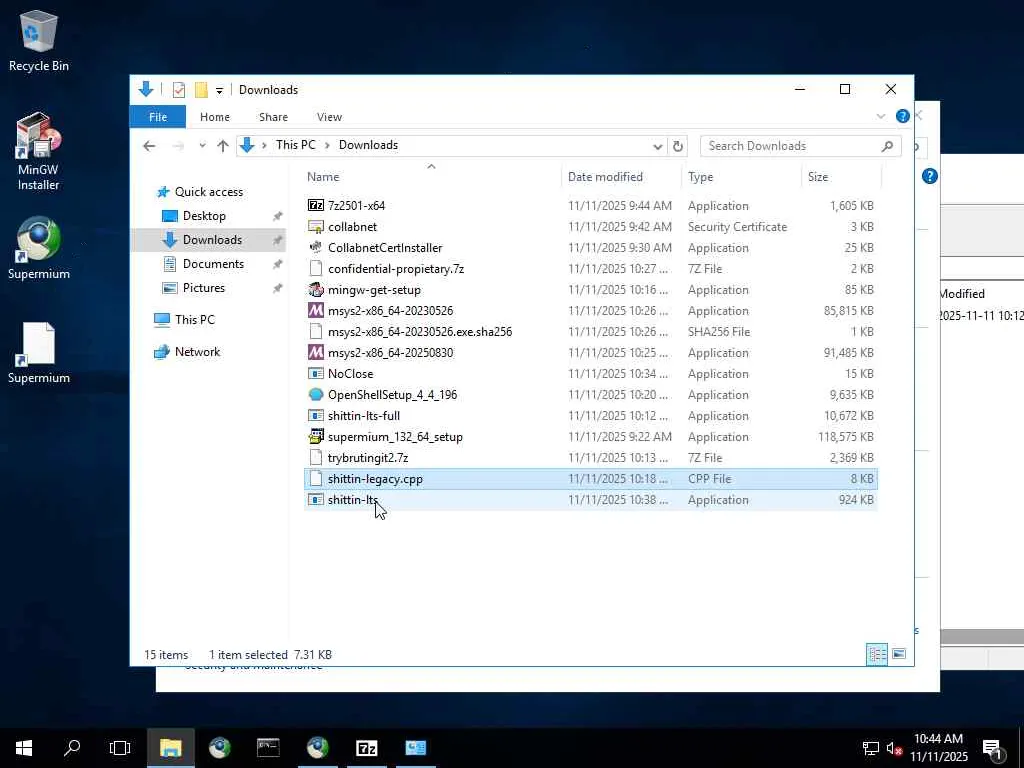The height and width of the screenshot is (768, 1024).
Task: Switch to details view layout
Action: tap(876, 654)
